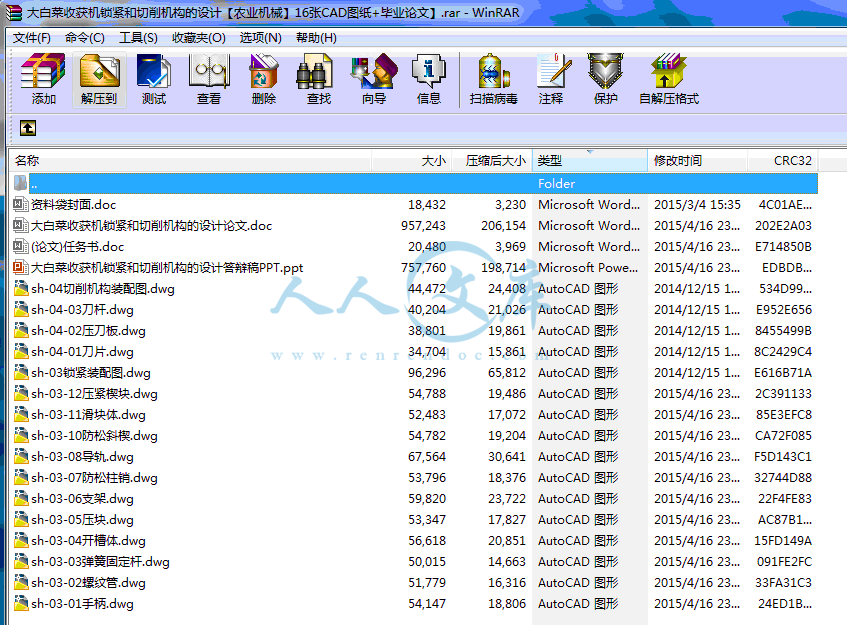Screen dimensions: 847x625
Task: Open the 命令(C) menu
Action: point(85,38)
